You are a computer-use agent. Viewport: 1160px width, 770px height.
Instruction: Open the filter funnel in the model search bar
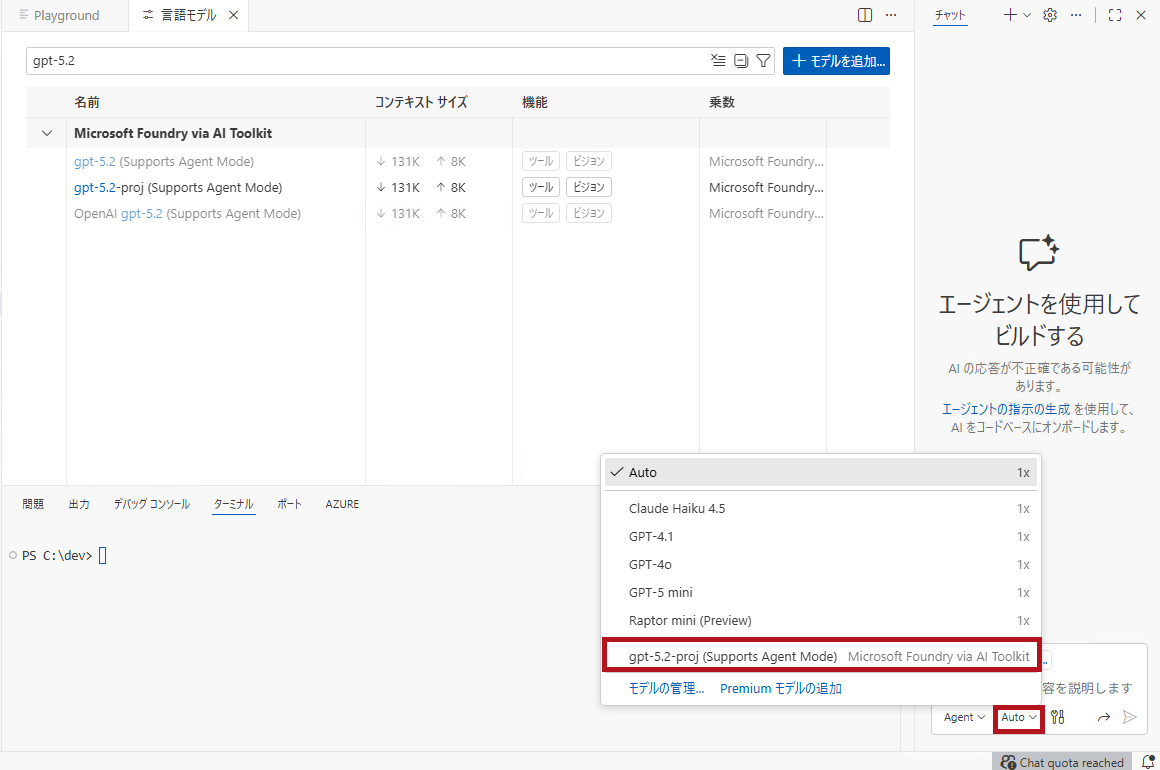tap(763, 60)
